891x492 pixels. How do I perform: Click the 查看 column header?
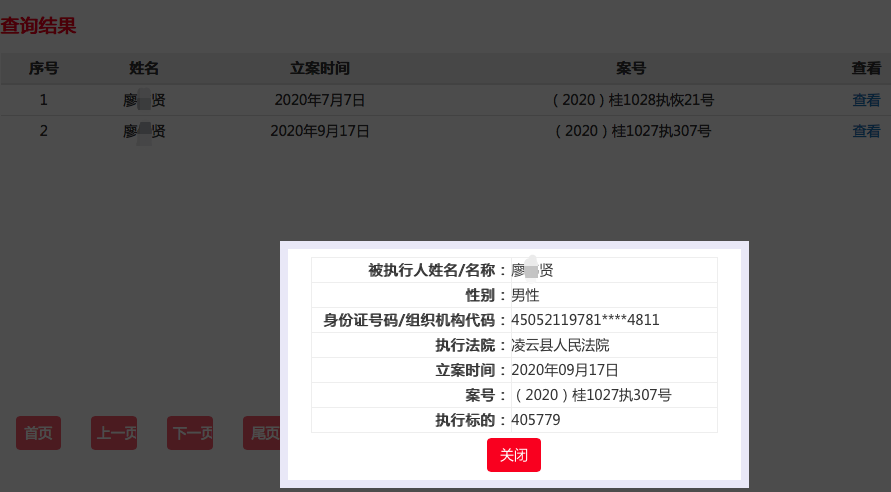click(x=866, y=68)
